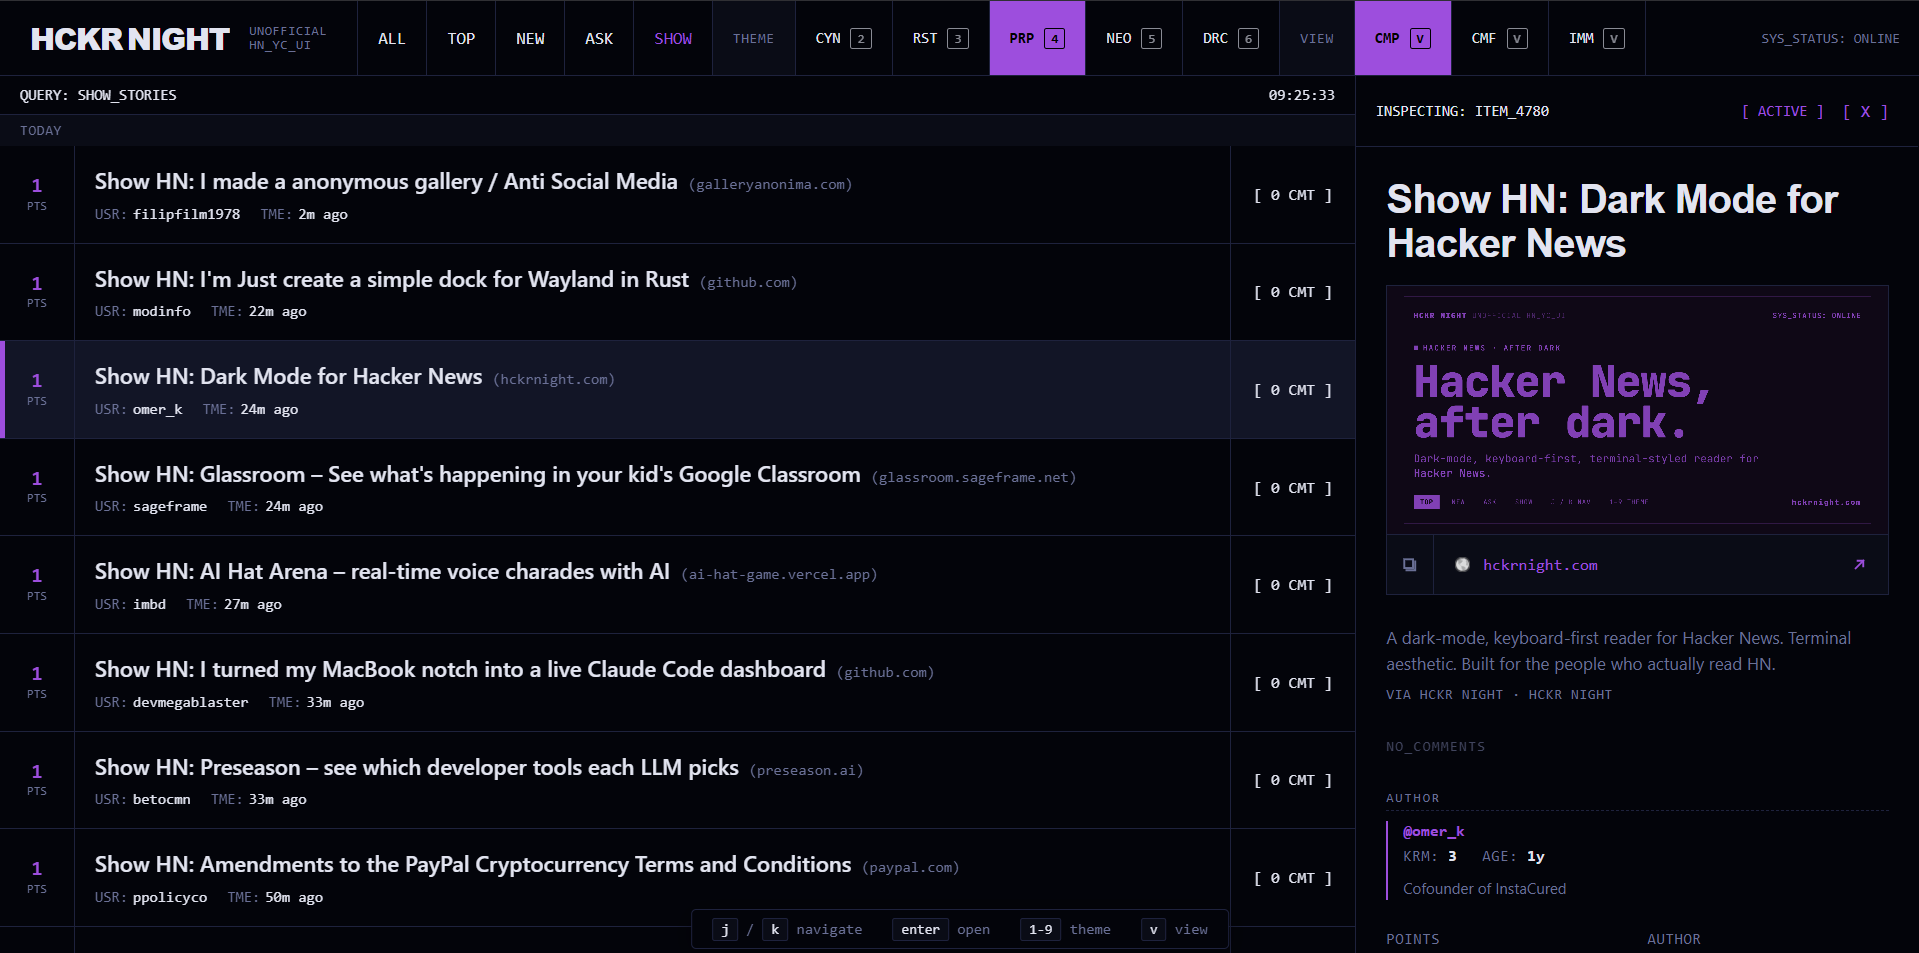Open the Preseason LLM picks story
The height and width of the screenshot is (953, 1919).
(x=417, y=768)
